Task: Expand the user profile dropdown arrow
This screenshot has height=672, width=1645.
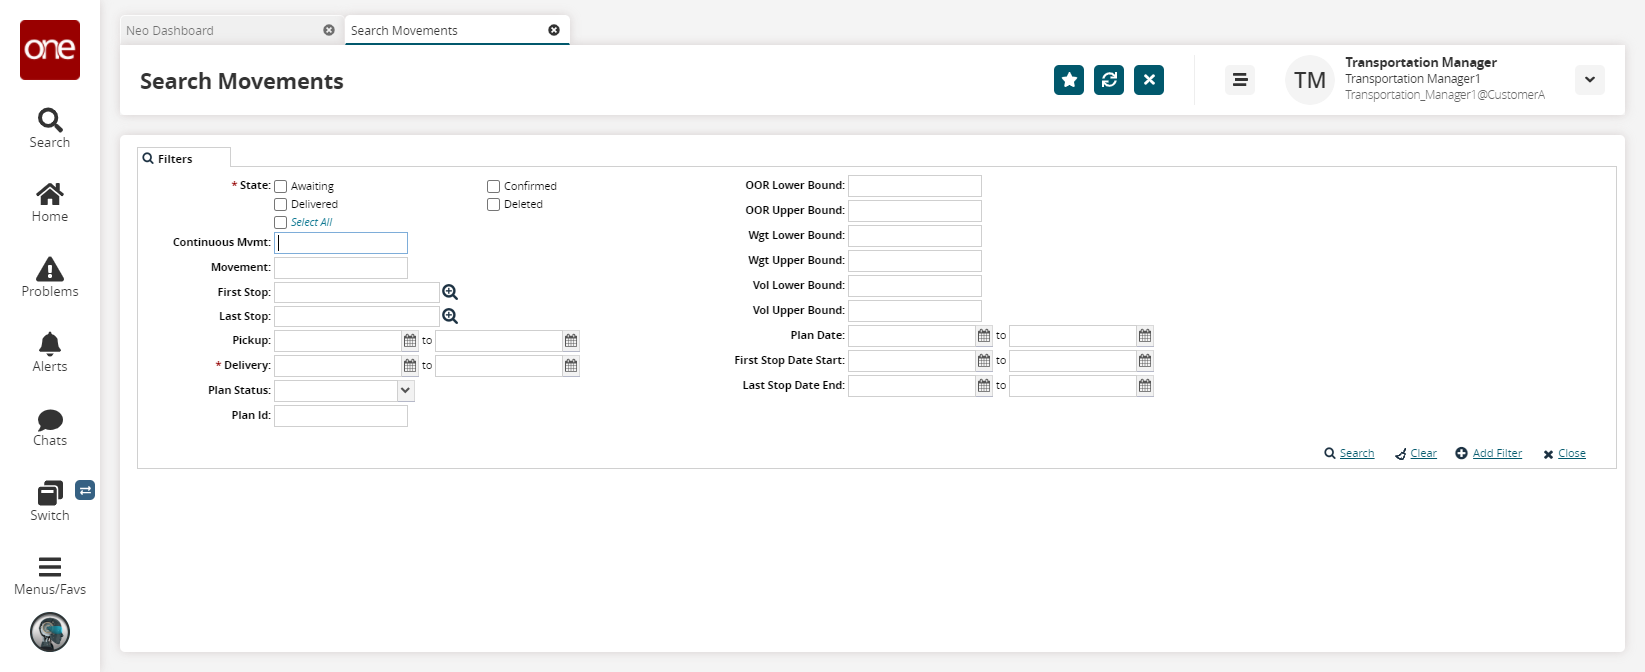Action: tap(1589, 80)
